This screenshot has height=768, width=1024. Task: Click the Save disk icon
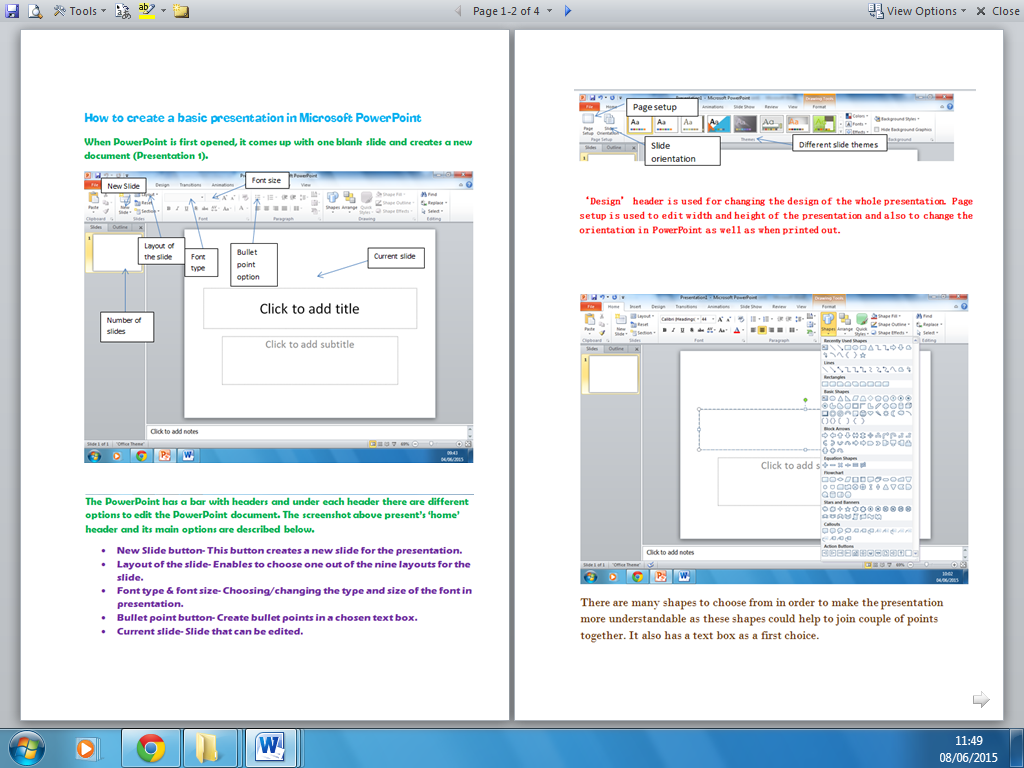coord(12,10)
